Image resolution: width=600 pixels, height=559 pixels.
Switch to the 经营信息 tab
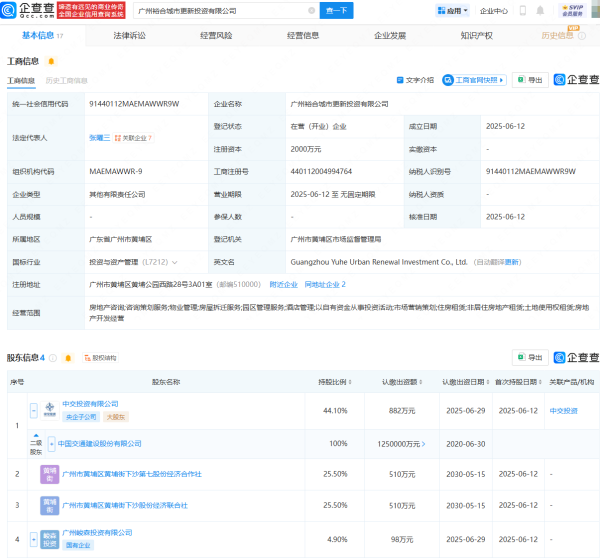click(303, 36)
